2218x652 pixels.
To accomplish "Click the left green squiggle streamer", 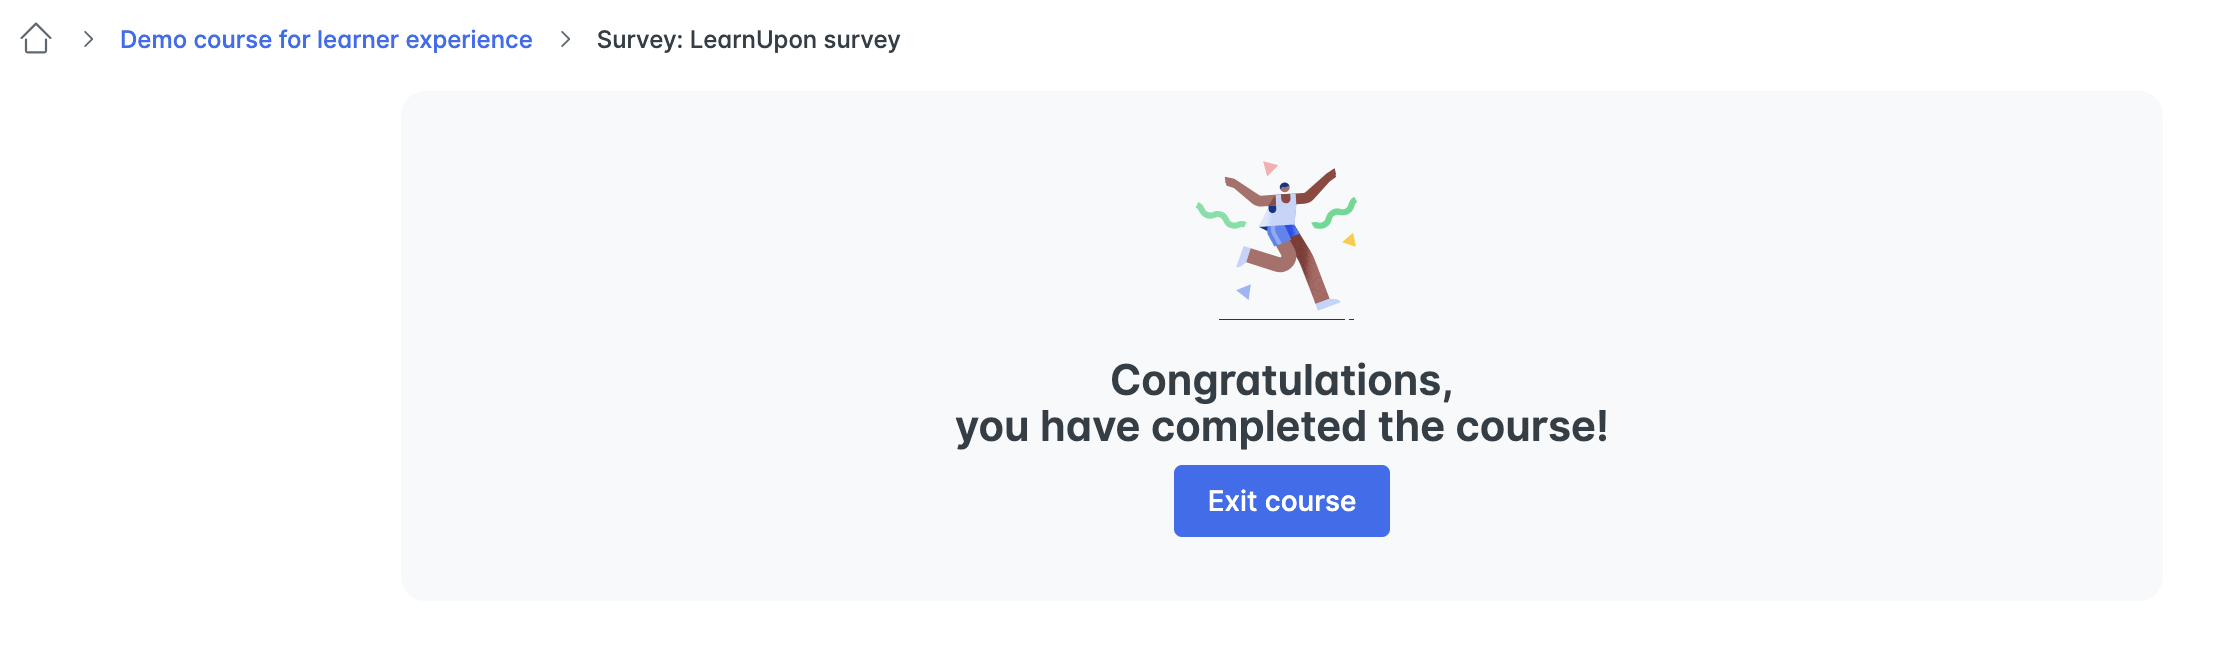I will click(1220, 216).
